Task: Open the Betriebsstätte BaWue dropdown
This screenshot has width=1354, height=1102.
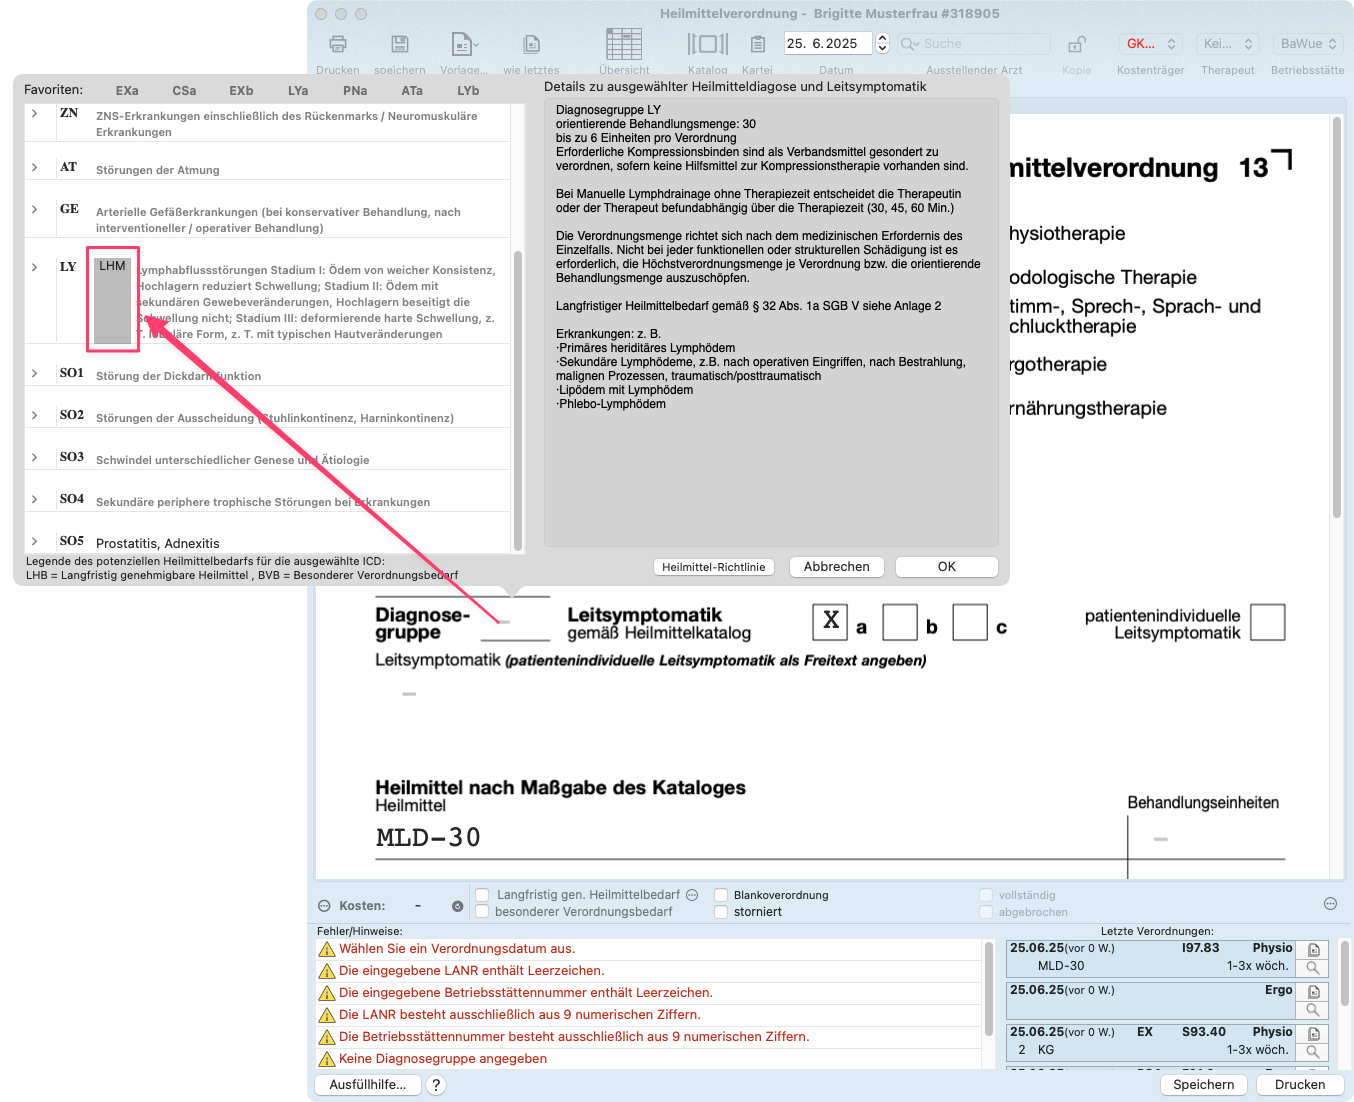Action: [1308, 44]
